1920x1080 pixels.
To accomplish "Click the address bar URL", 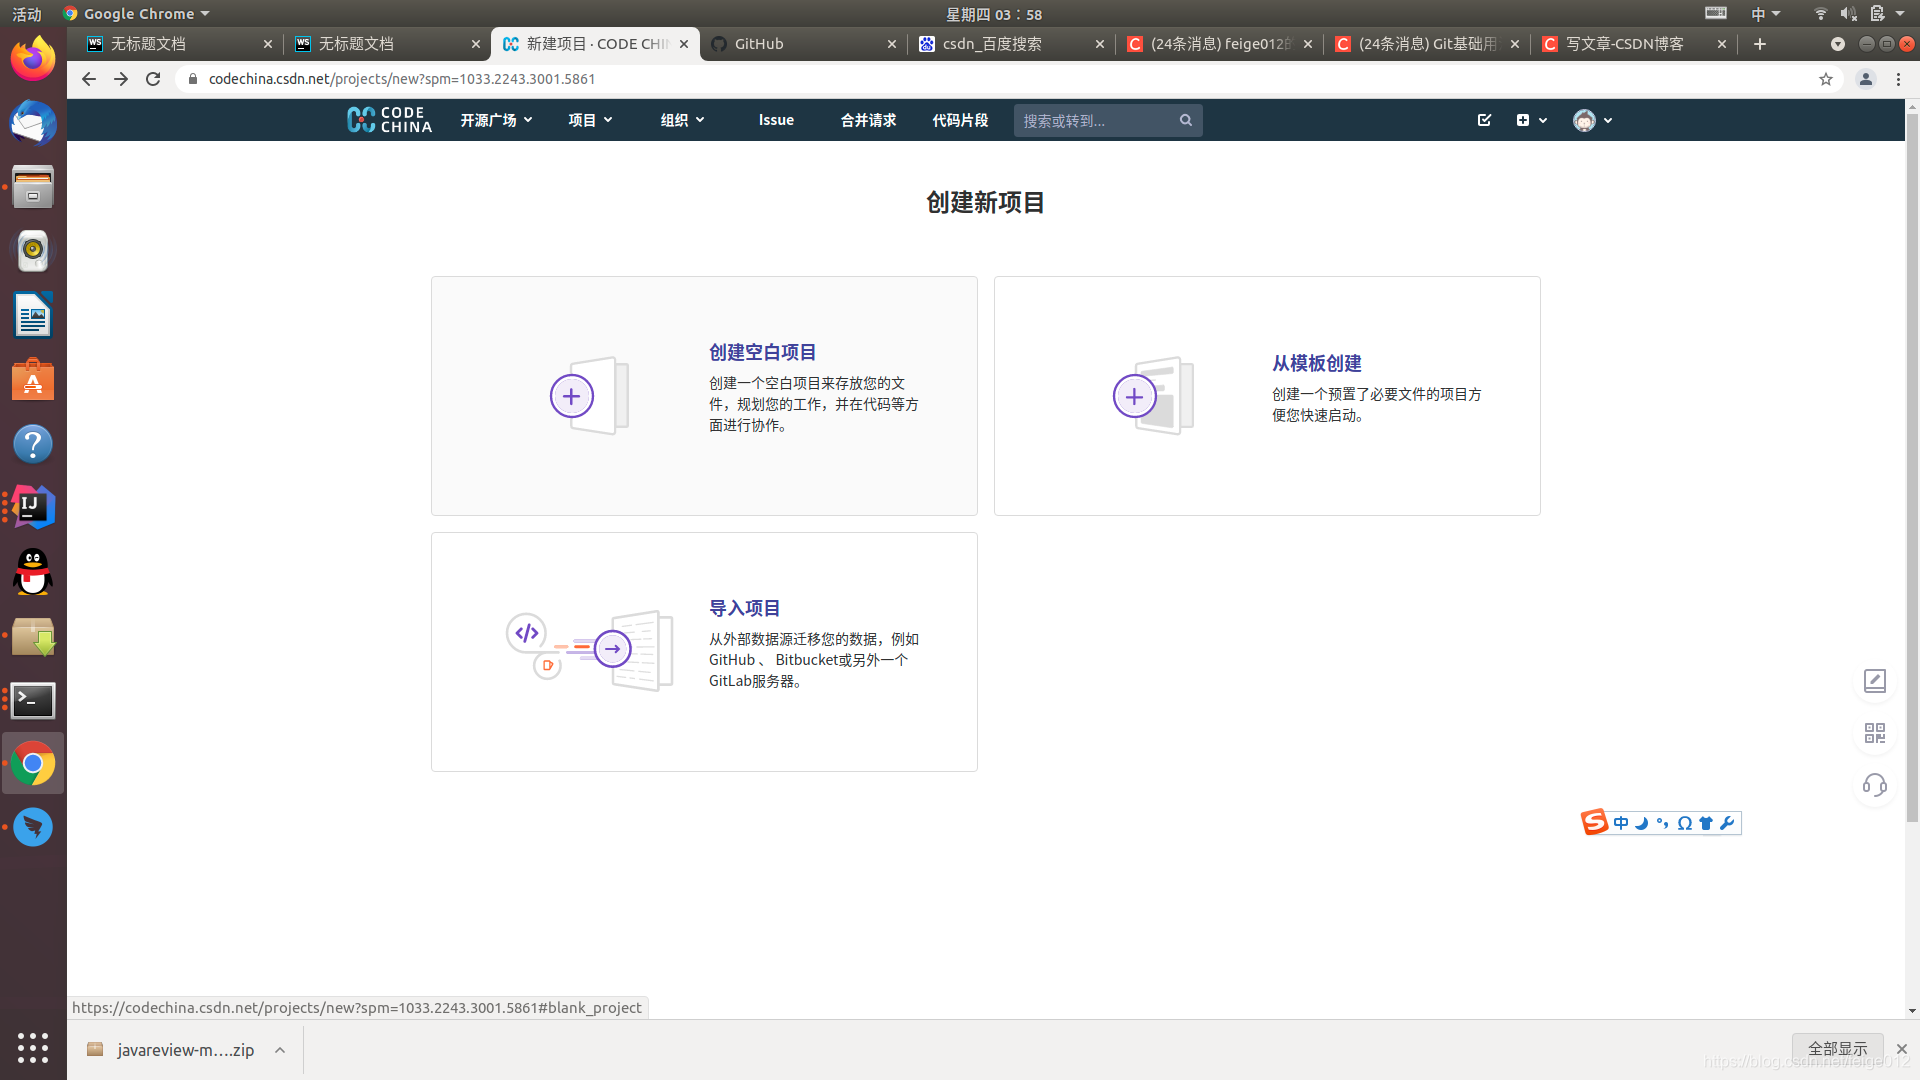I will point(402,79).
